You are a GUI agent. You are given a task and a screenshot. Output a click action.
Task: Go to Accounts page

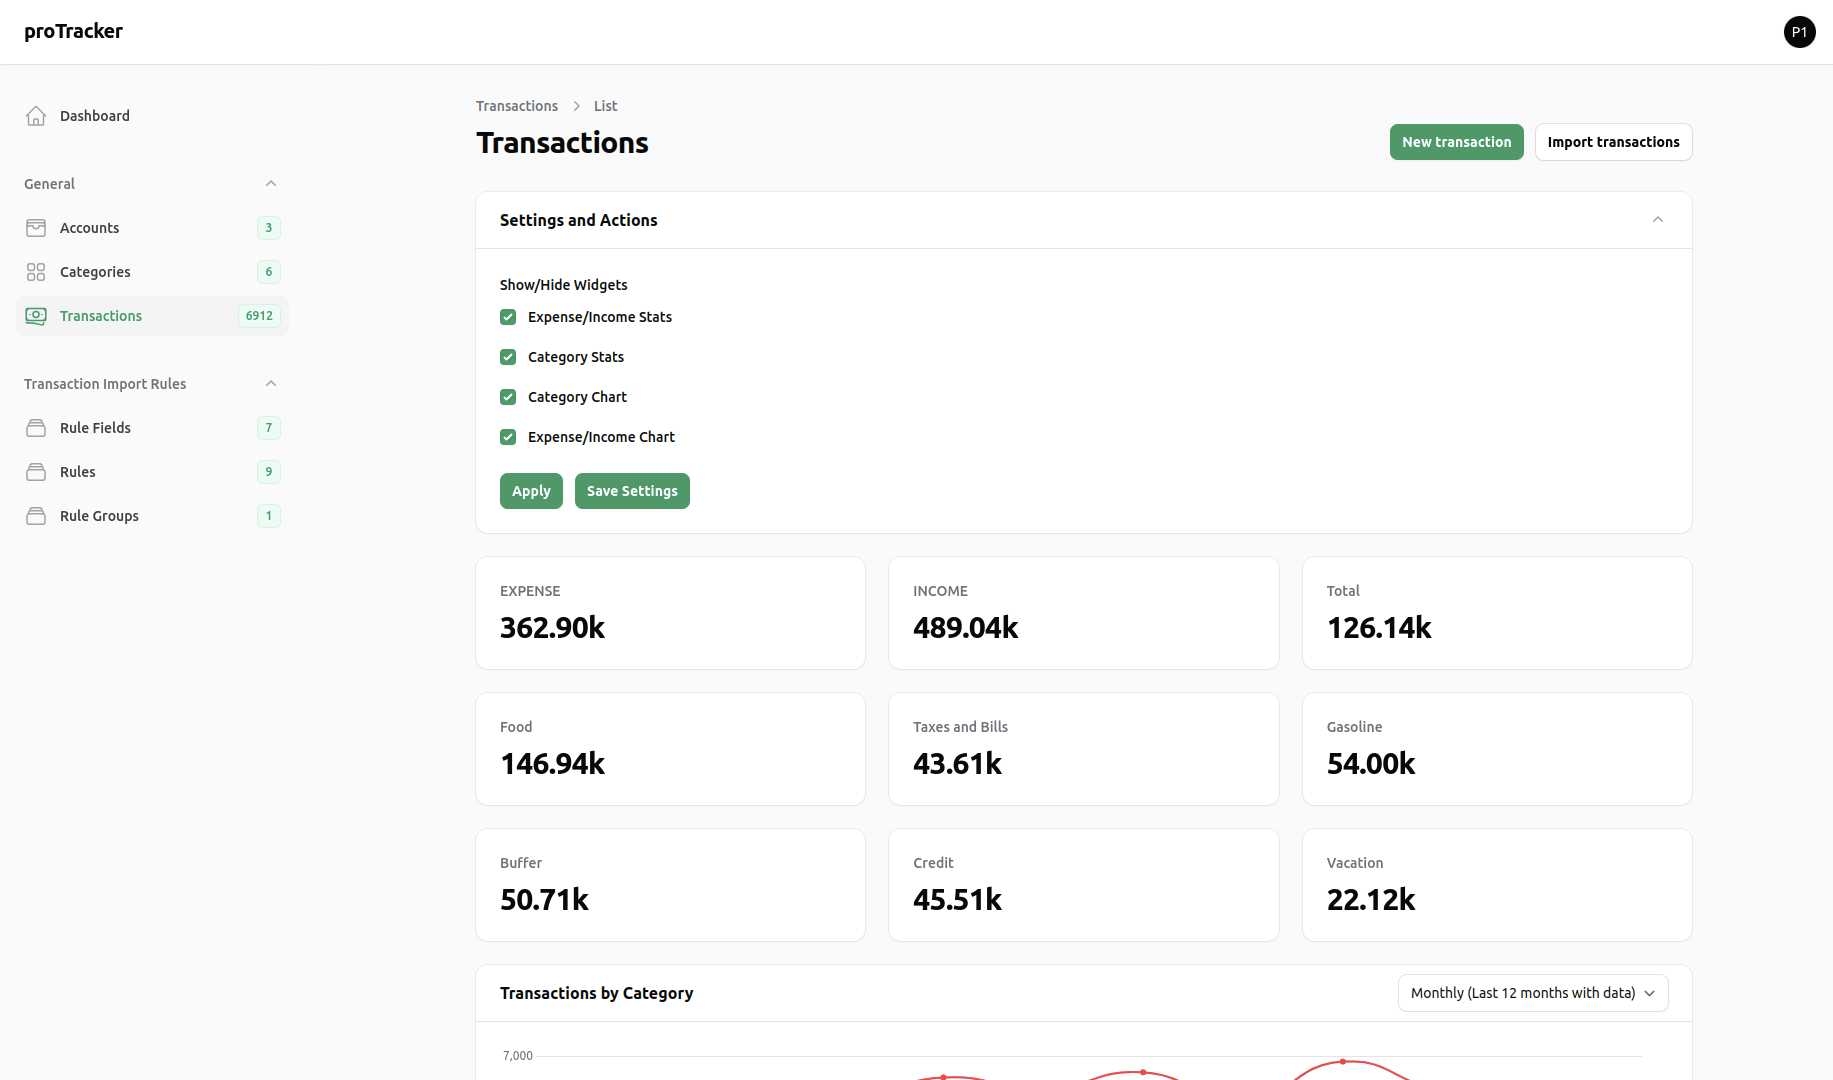pyautogui.click(x=152, y=228)
